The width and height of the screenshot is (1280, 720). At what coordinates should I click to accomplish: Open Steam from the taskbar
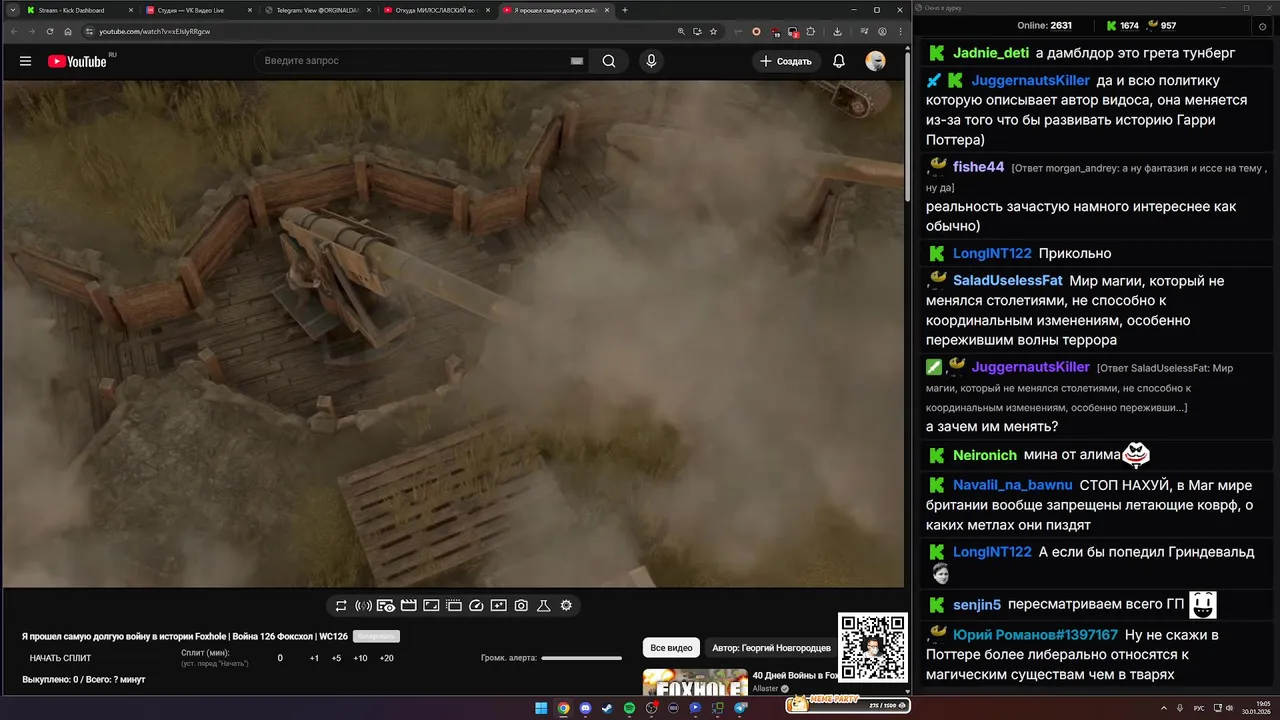coord(607,708)
